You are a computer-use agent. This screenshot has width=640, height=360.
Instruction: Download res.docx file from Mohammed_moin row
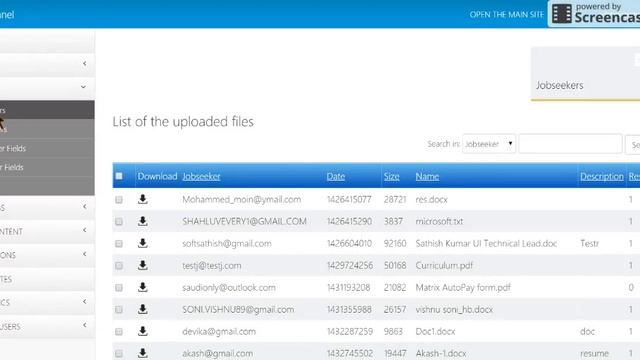pos(142,199)
